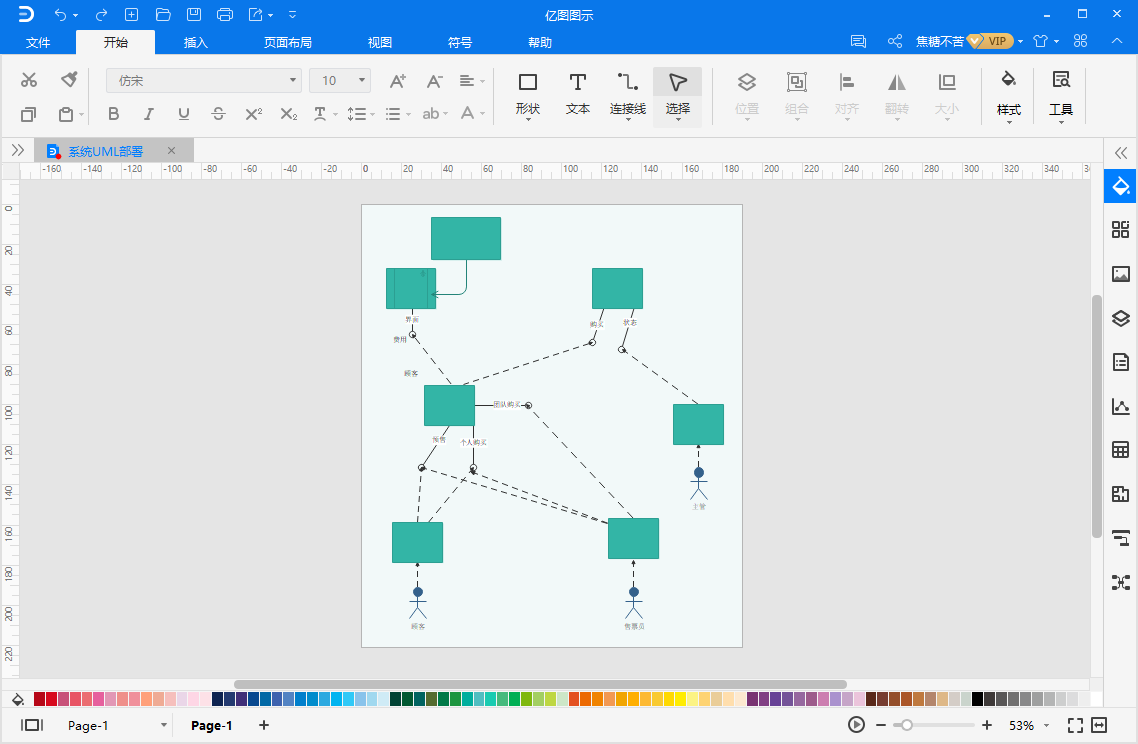
Task: Toggle Subscript formatting
Action: pos(289,114)
